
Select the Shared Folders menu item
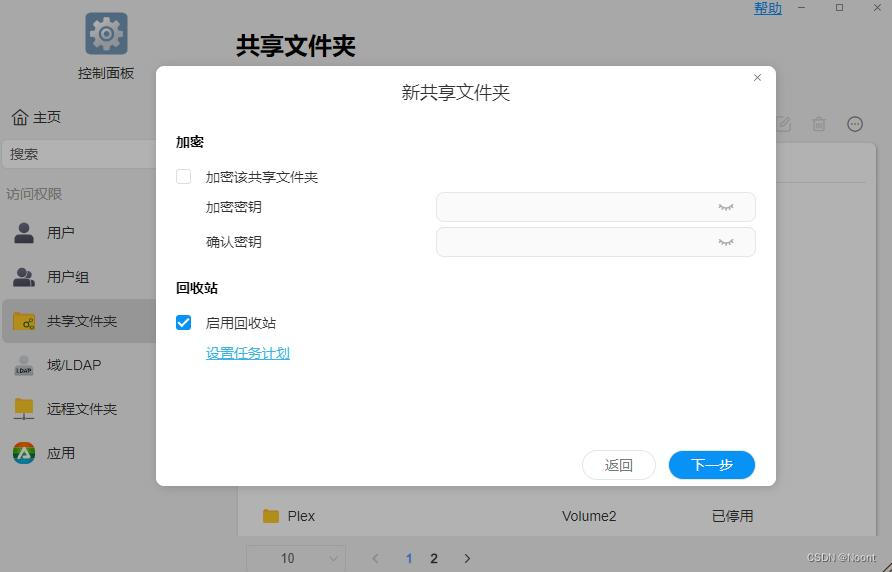(x=80, y=321)
